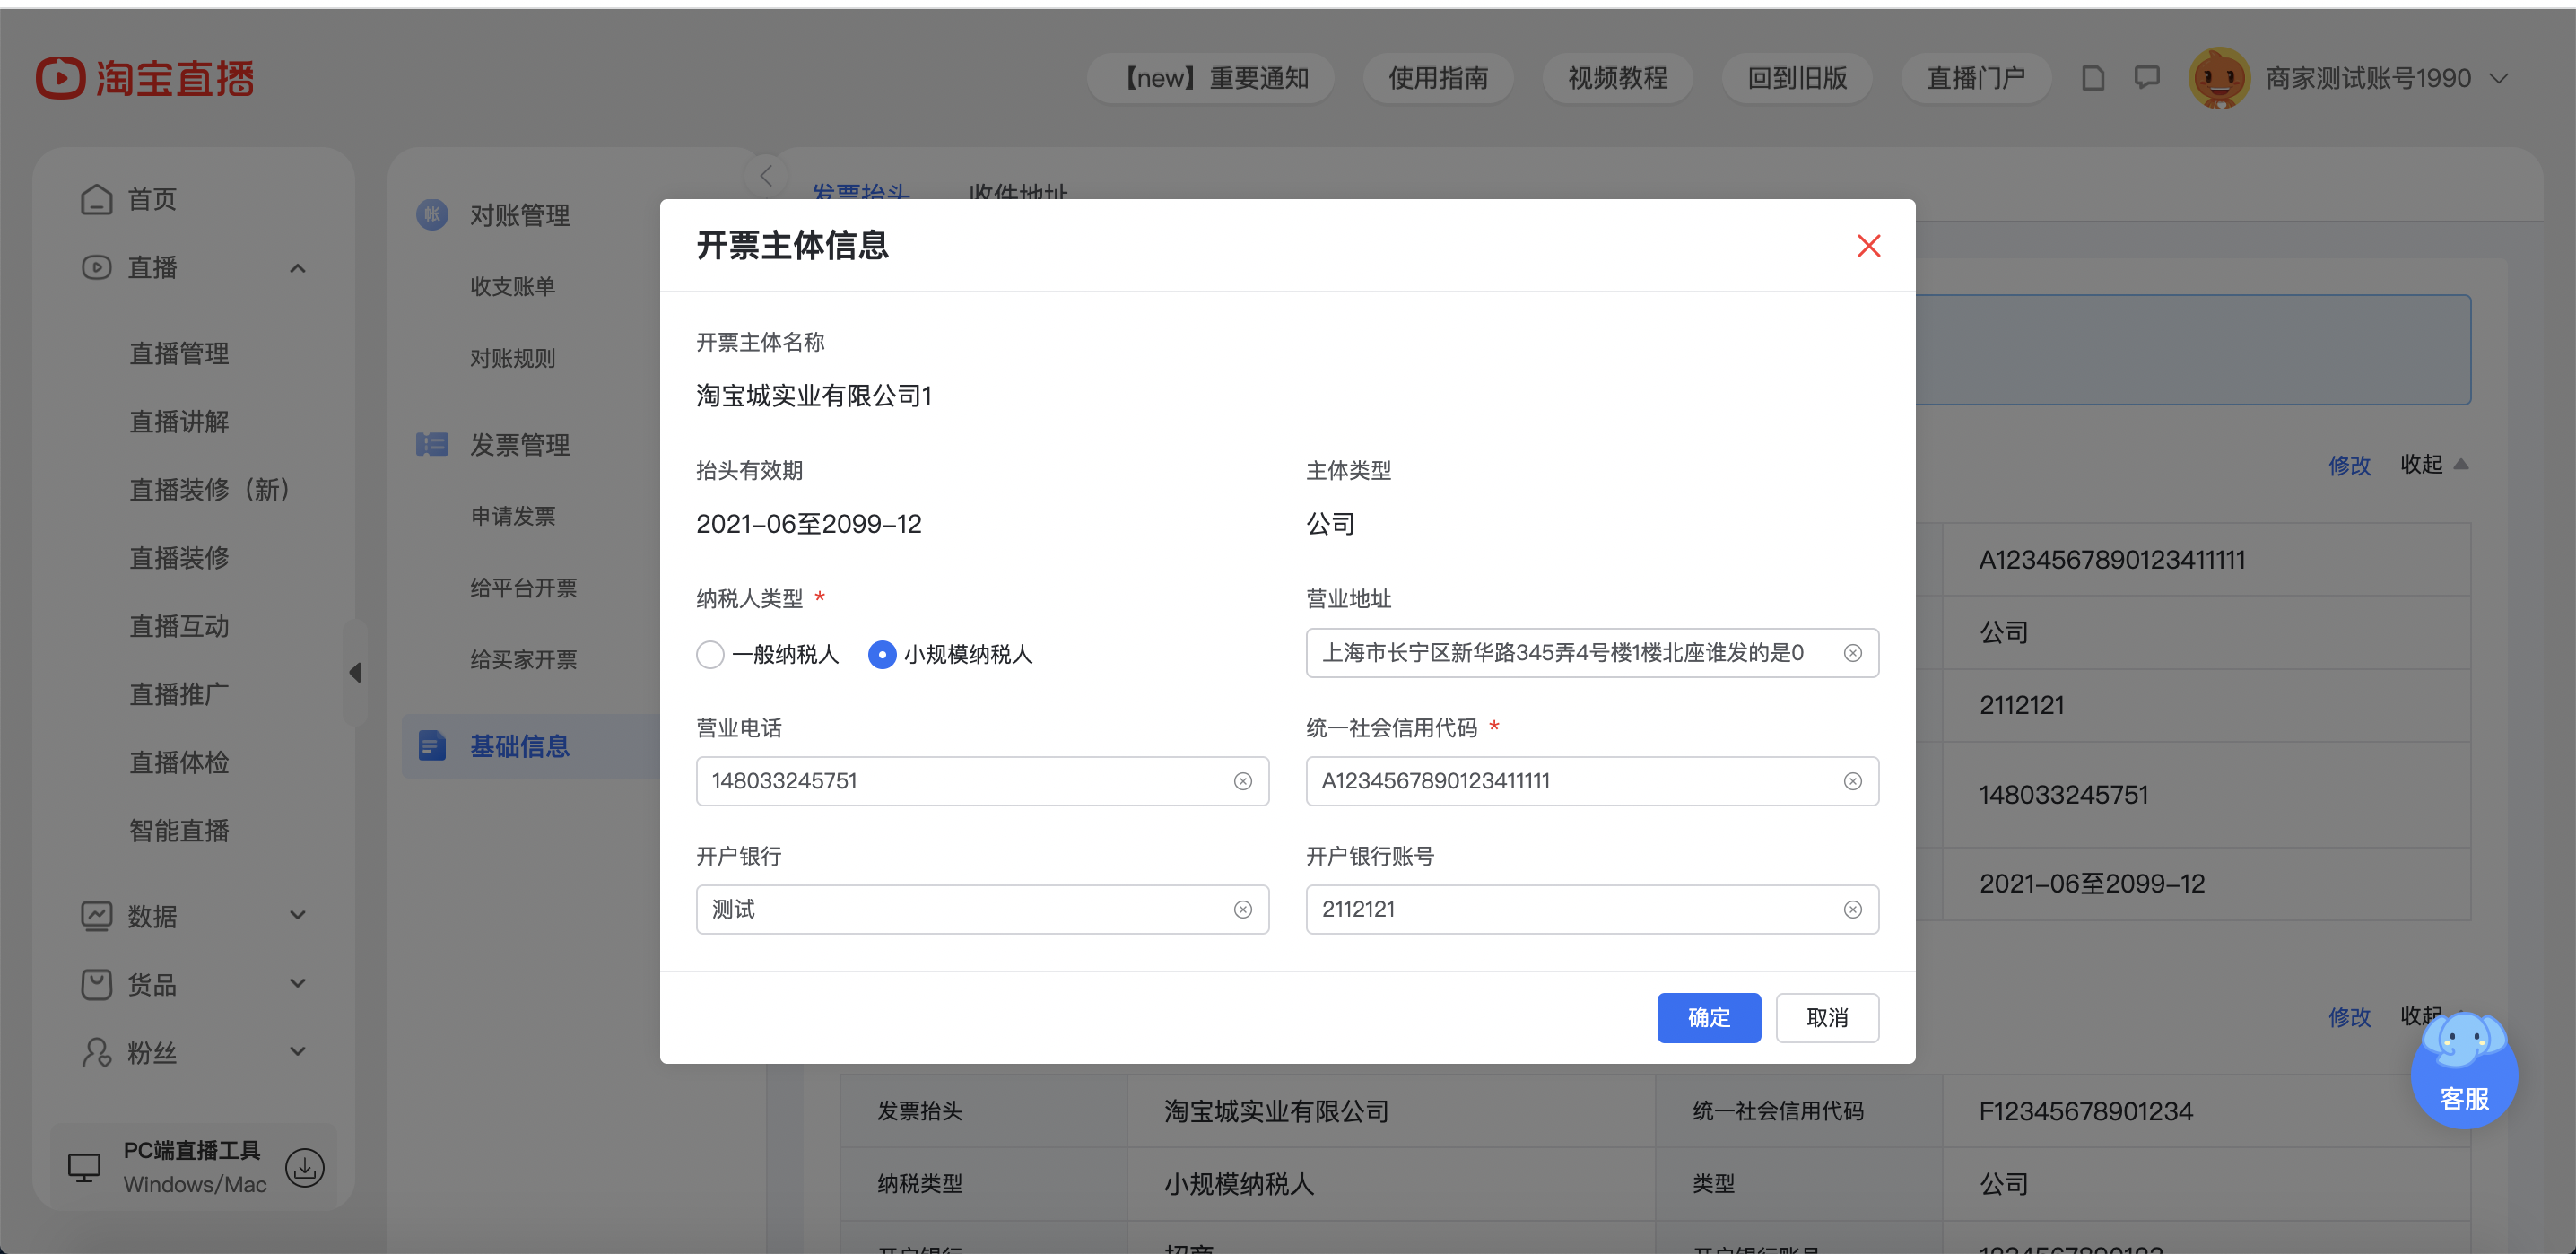The width and height of the screenshot is (2576, 1254).
Task: Click the 淘宝直播 logo
Action: 145,78
